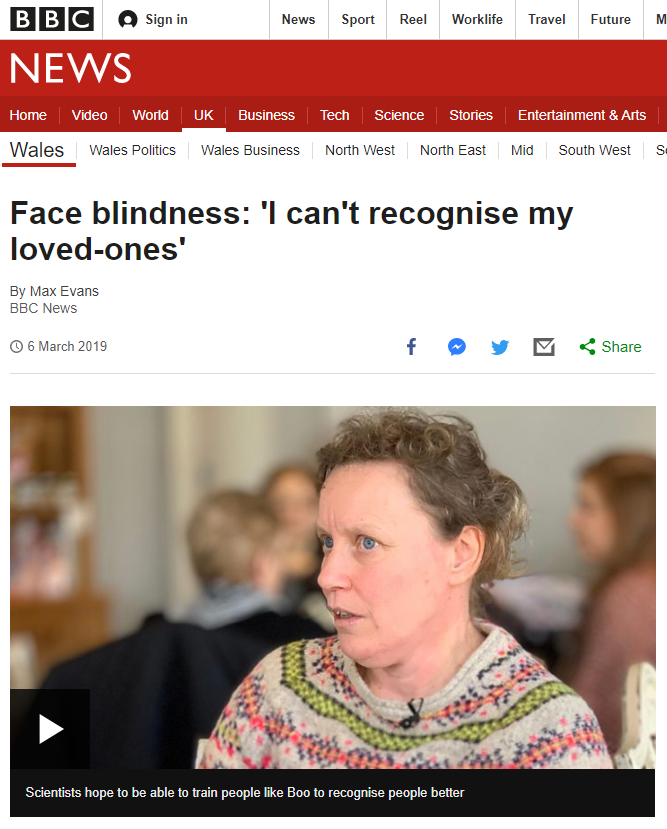Screen dimensions: 667x829
Task: Open the Share options
Action: click(x=610, y=347)
